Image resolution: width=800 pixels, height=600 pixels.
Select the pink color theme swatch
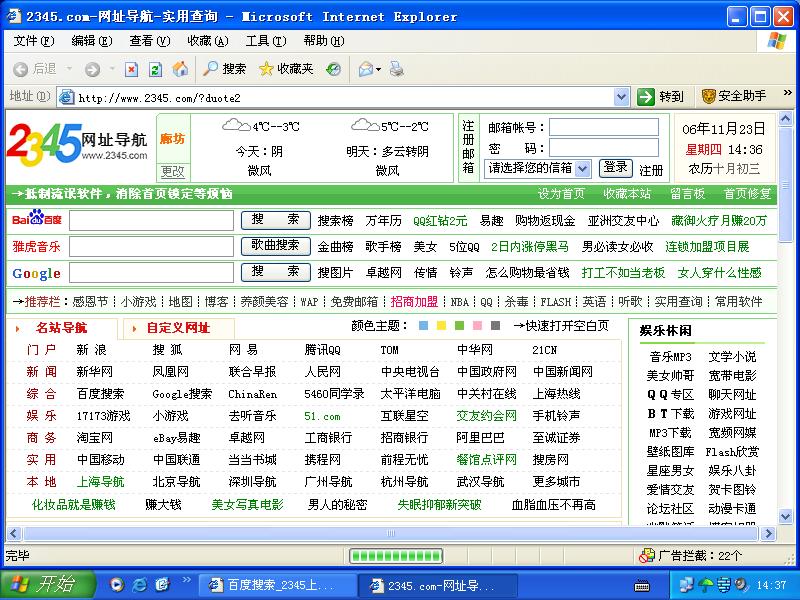click(x=478, y=326)
